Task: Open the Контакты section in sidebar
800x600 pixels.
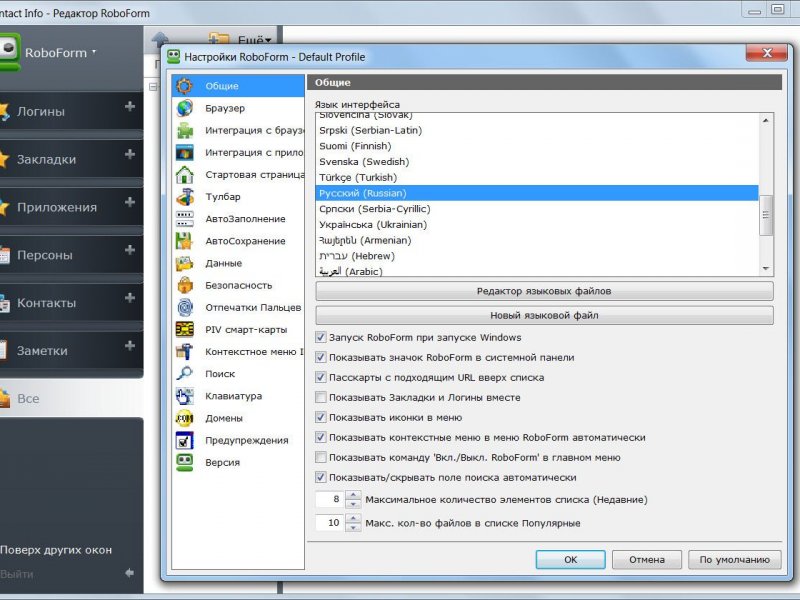Action: coord(71,303)
